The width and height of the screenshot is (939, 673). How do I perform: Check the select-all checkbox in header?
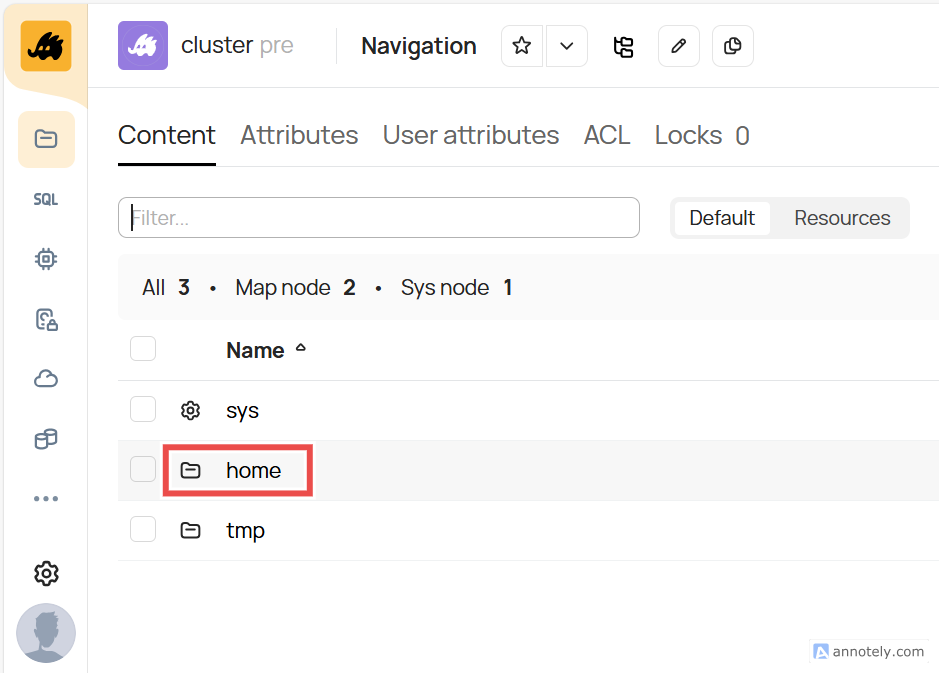click(x=143, y=349)
